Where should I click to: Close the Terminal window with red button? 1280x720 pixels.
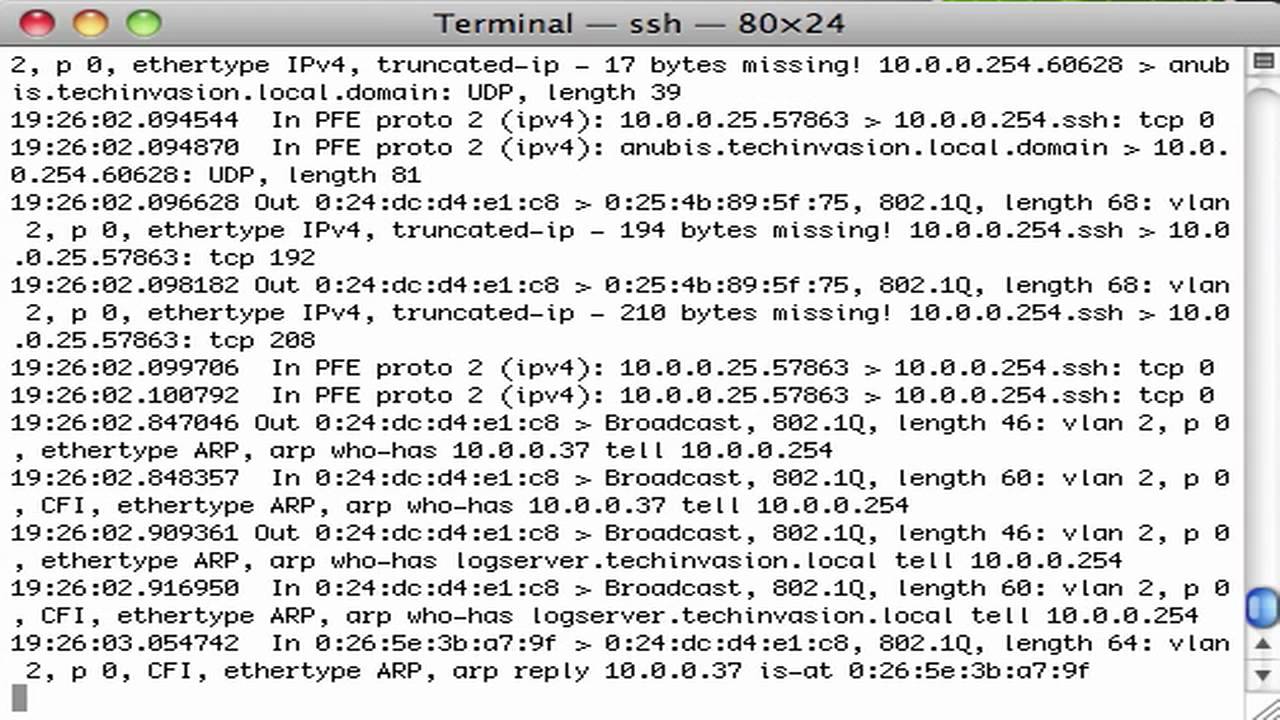click(x=37, y=22)
